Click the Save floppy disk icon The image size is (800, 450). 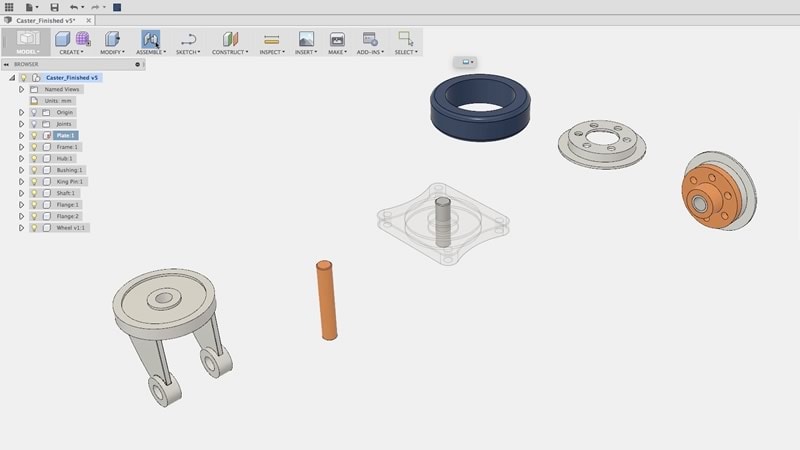pyautogui.click(x=54, y=7)
